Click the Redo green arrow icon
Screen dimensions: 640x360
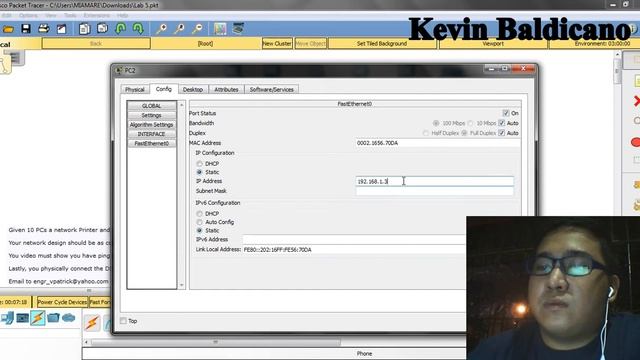tap(138, 29)
